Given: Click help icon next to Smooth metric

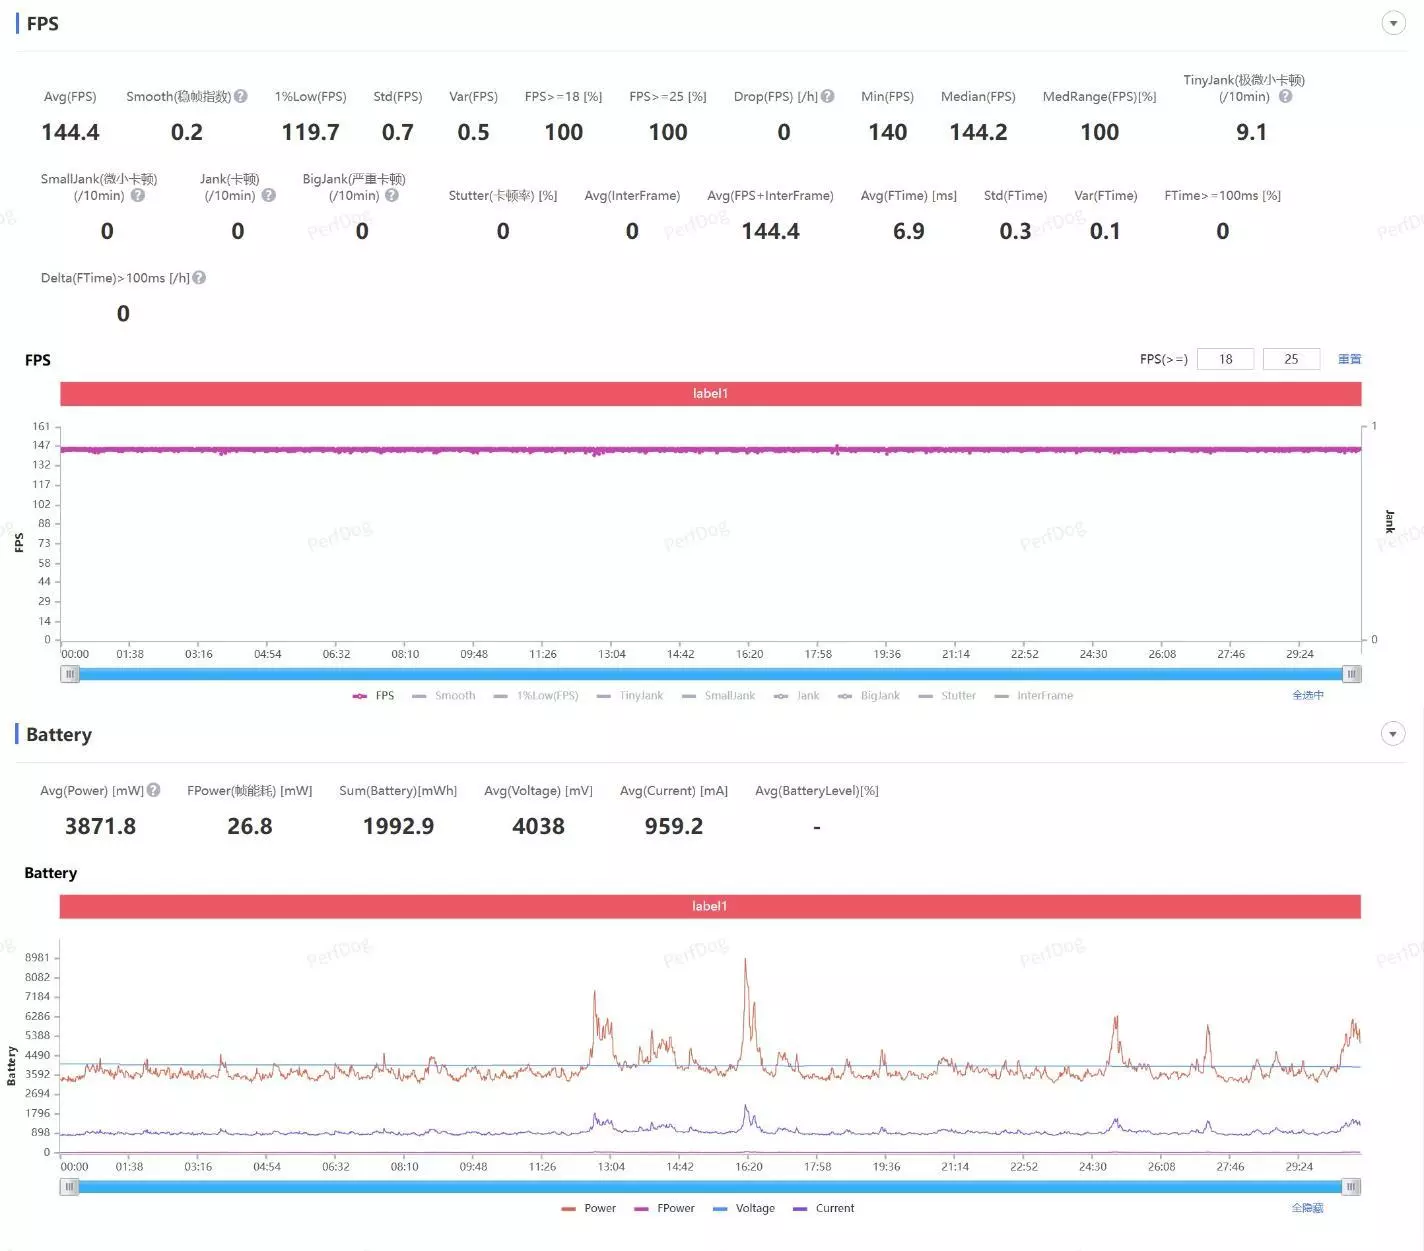Looking at the screenshot, I should (240, 96).
